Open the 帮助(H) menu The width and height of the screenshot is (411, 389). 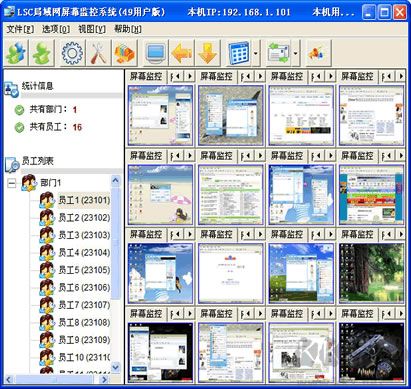(128, 29)
